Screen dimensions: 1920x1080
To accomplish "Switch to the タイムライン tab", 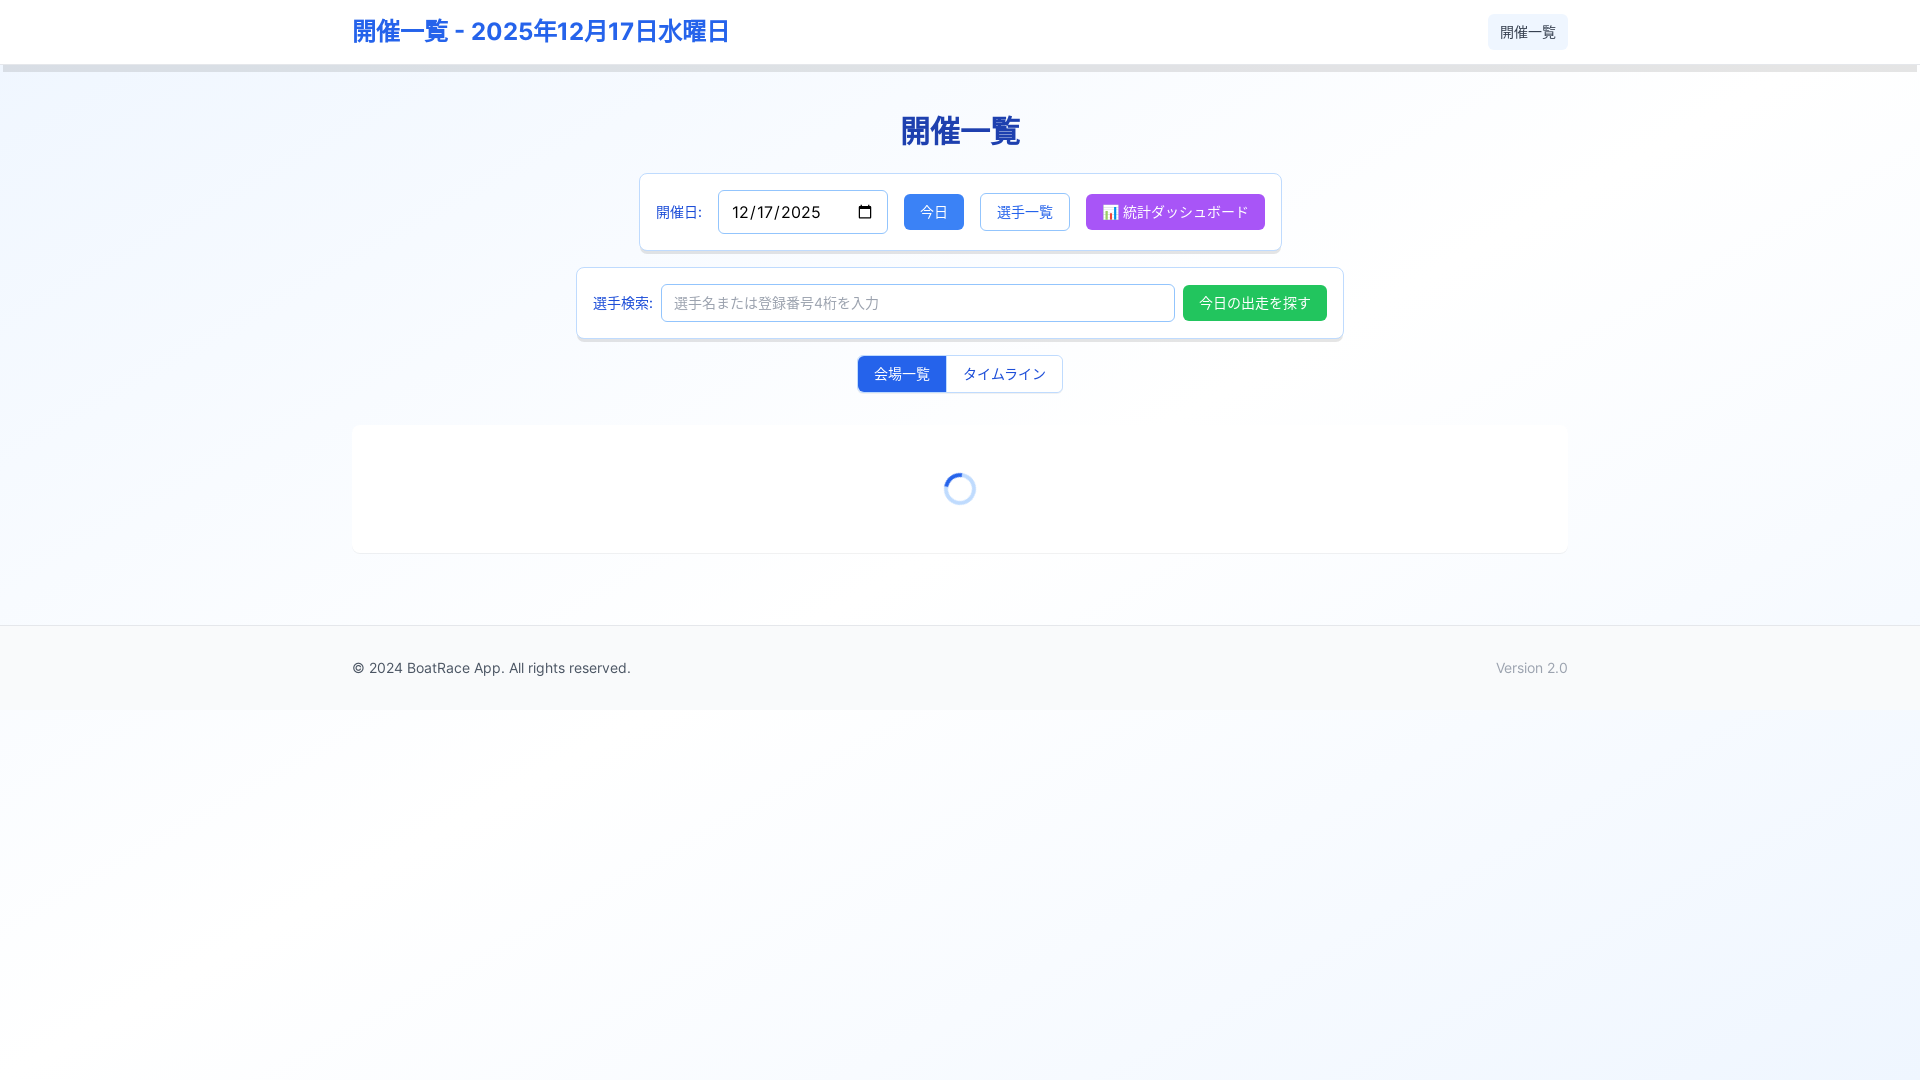I will point(1004,374).
